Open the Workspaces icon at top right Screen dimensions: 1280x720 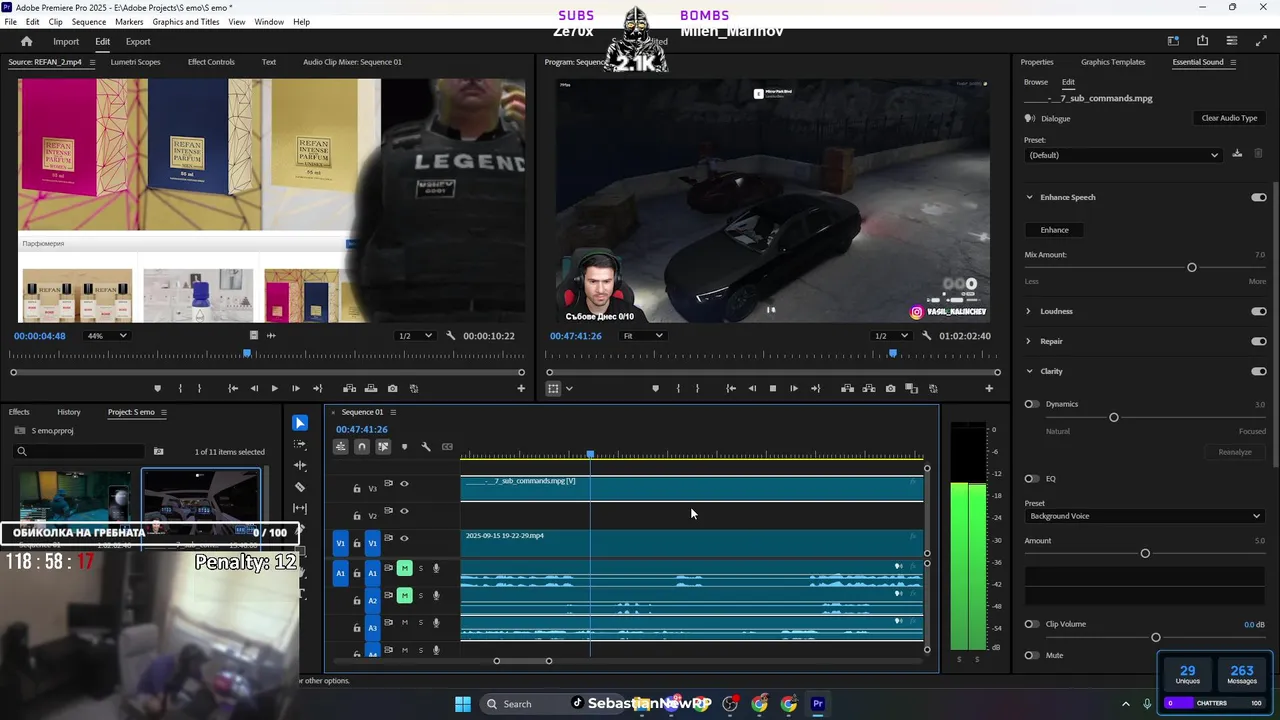1173,41
